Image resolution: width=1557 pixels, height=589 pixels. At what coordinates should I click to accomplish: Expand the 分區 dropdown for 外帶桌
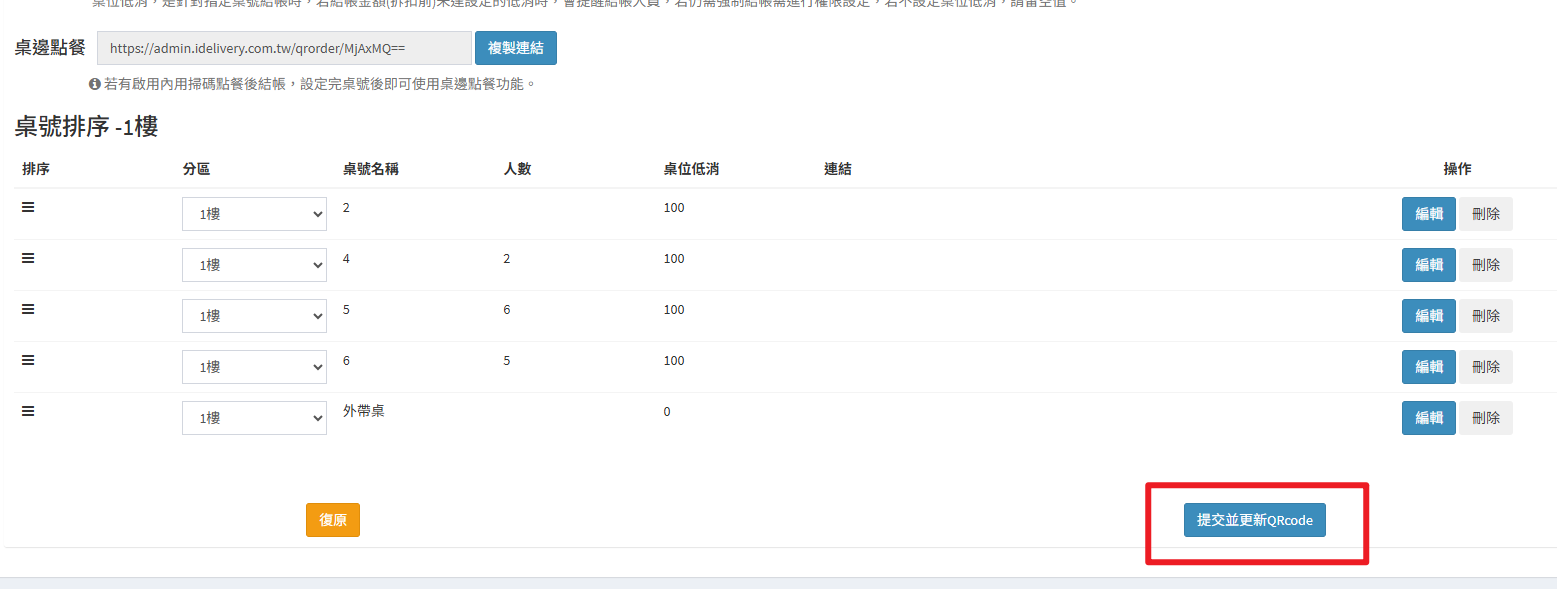(254, 418)
